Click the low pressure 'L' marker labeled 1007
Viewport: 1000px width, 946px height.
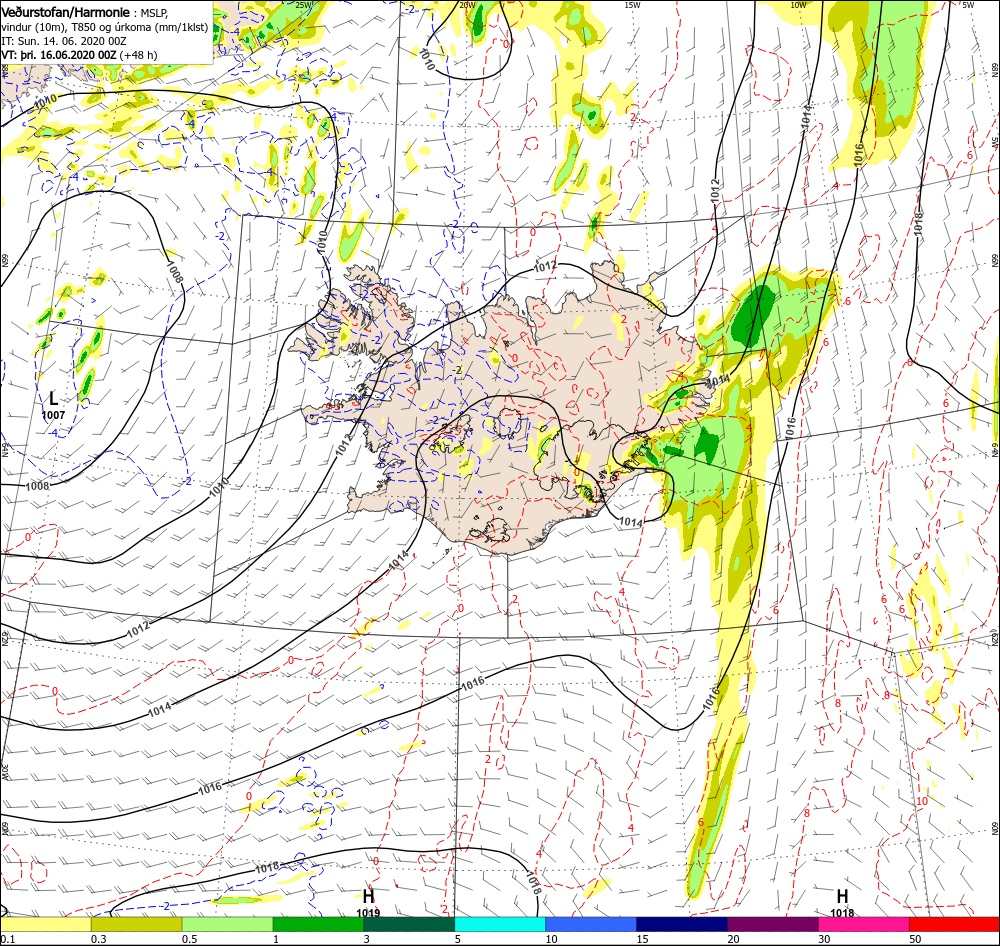pos(54,399)
